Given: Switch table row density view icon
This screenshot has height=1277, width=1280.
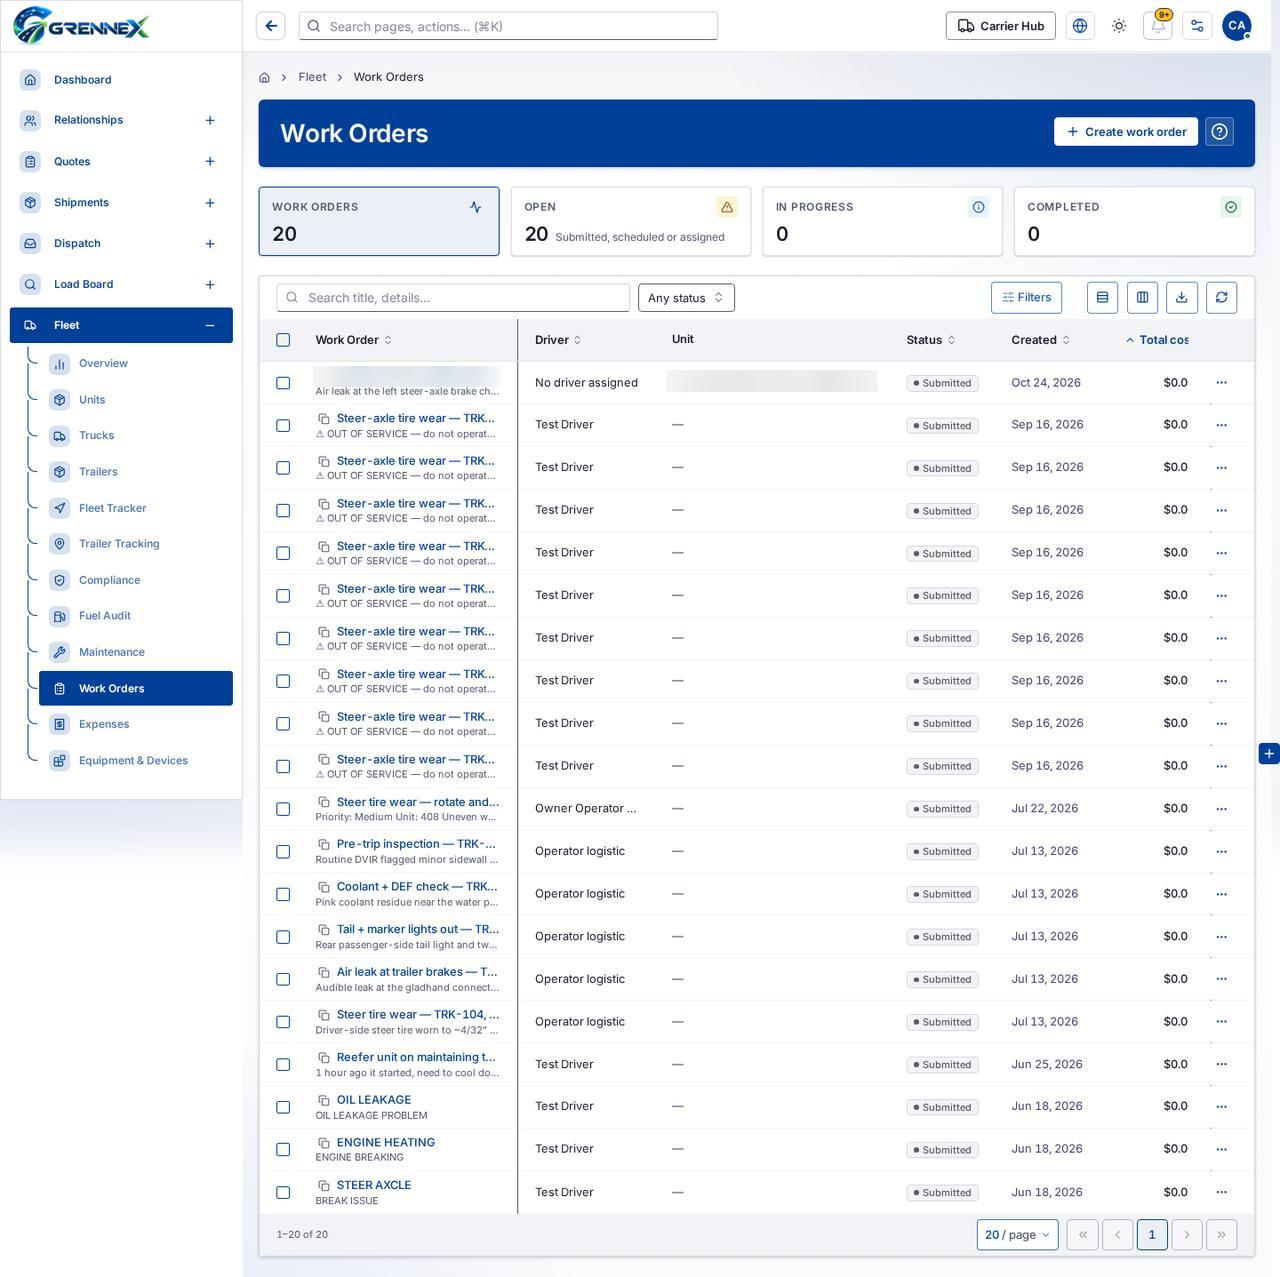Looking at the screenshot, I should (1102, 297).
